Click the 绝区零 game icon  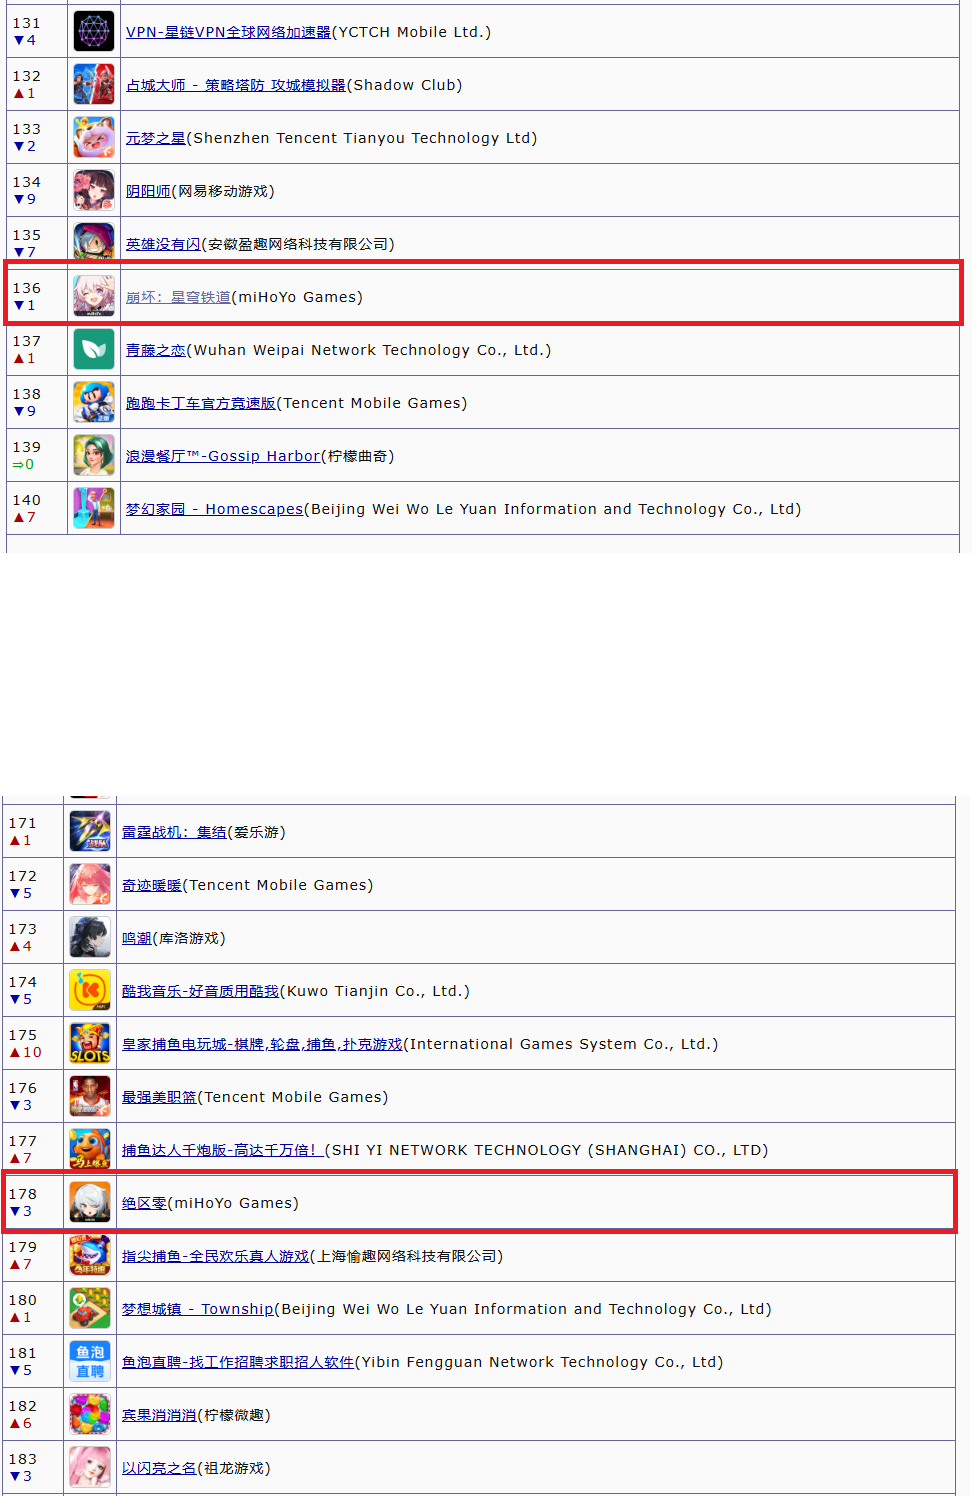(90, 1203)
